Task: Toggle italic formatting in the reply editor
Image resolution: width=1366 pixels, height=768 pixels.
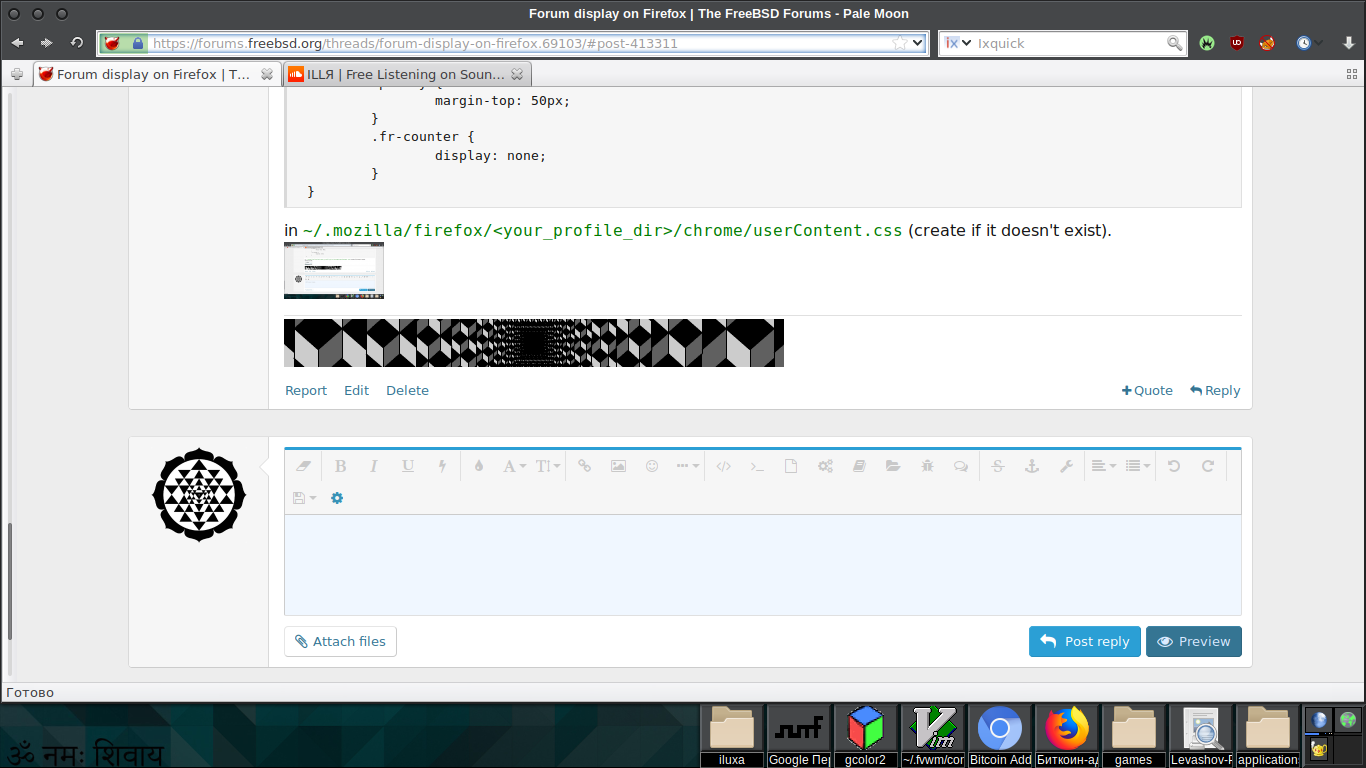Action: [374, 466]
